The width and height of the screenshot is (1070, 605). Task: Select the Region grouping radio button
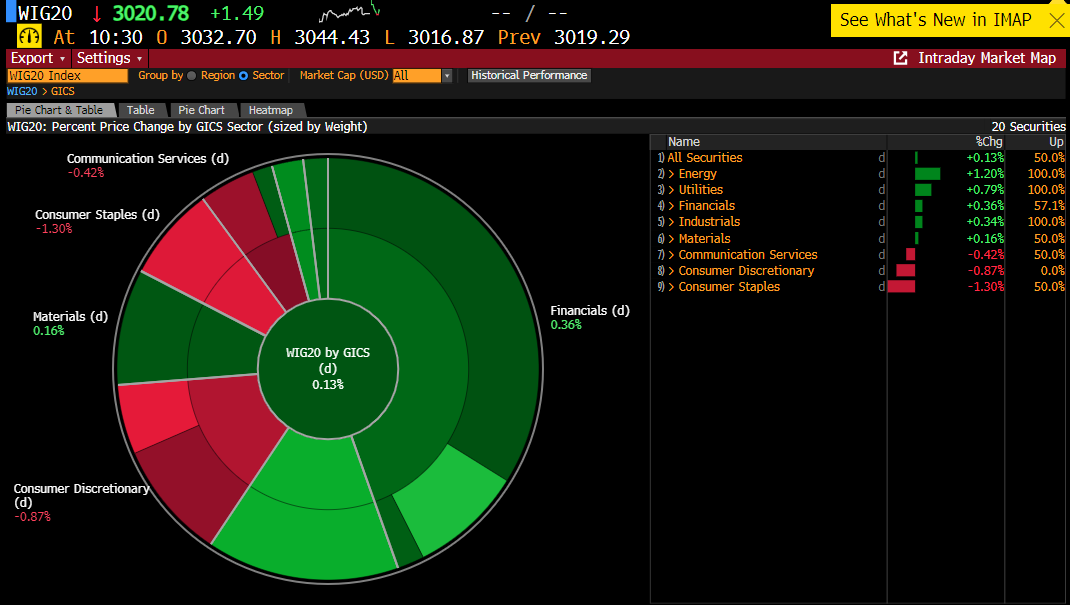click(x=192, y=76)
